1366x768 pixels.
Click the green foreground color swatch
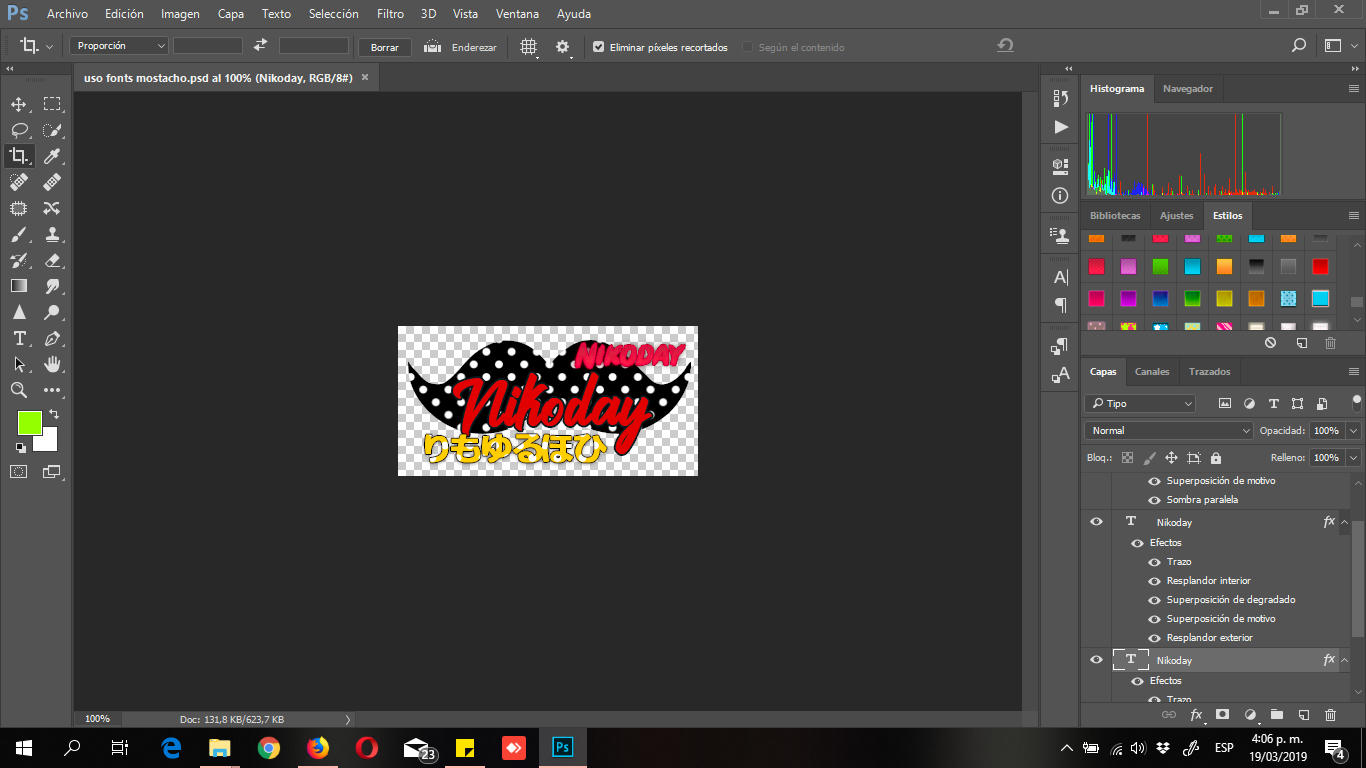click(x=30, y=423)
